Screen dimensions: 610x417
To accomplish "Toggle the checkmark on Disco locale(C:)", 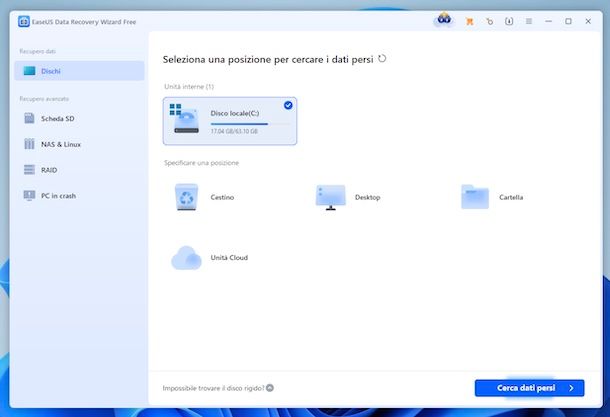I will [x=288, y=105].
